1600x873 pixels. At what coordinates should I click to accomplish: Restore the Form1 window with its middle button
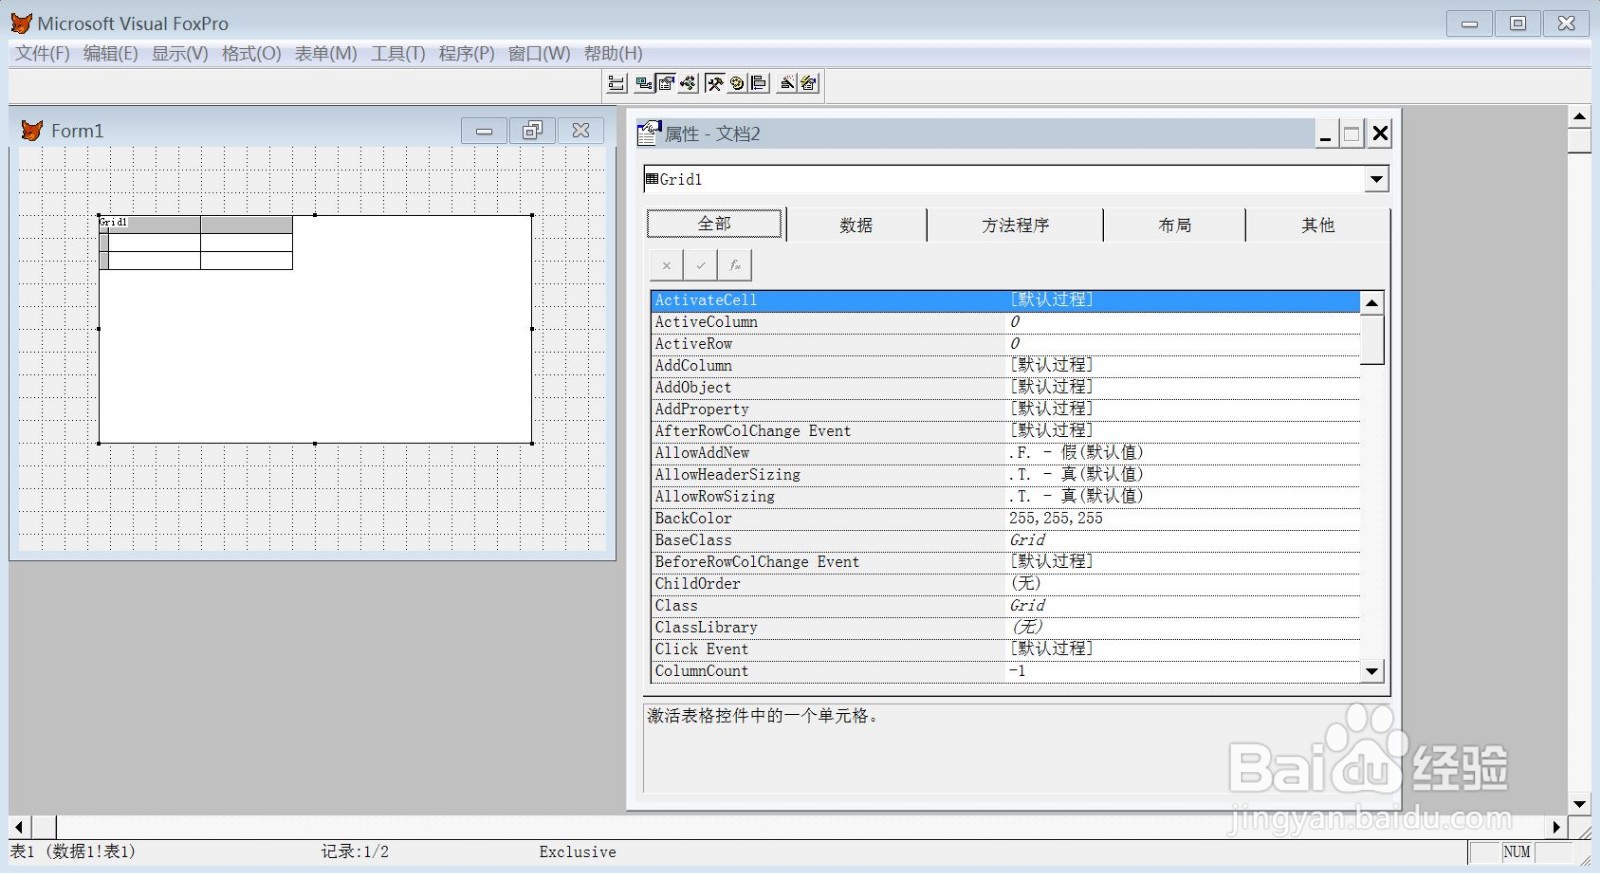coord(532,131)
